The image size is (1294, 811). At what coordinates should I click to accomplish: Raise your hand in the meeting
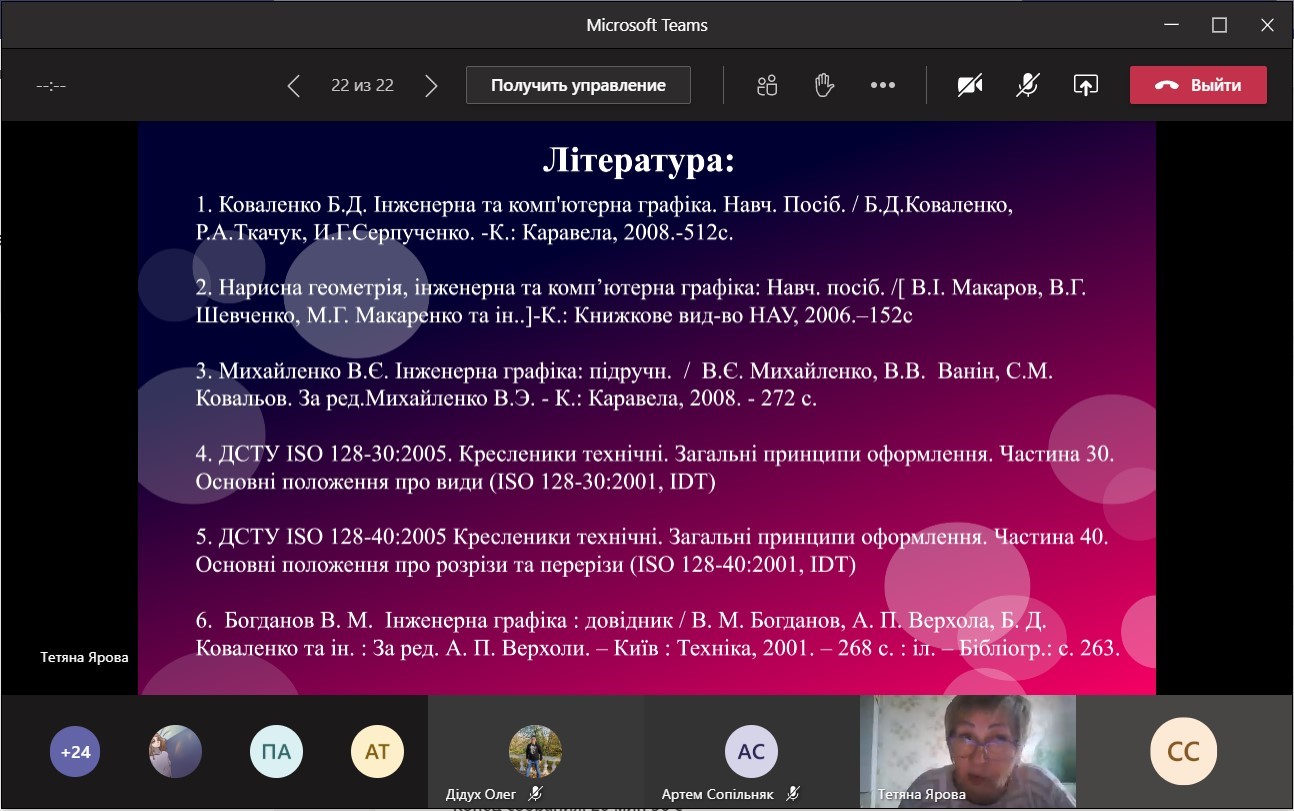824,86
